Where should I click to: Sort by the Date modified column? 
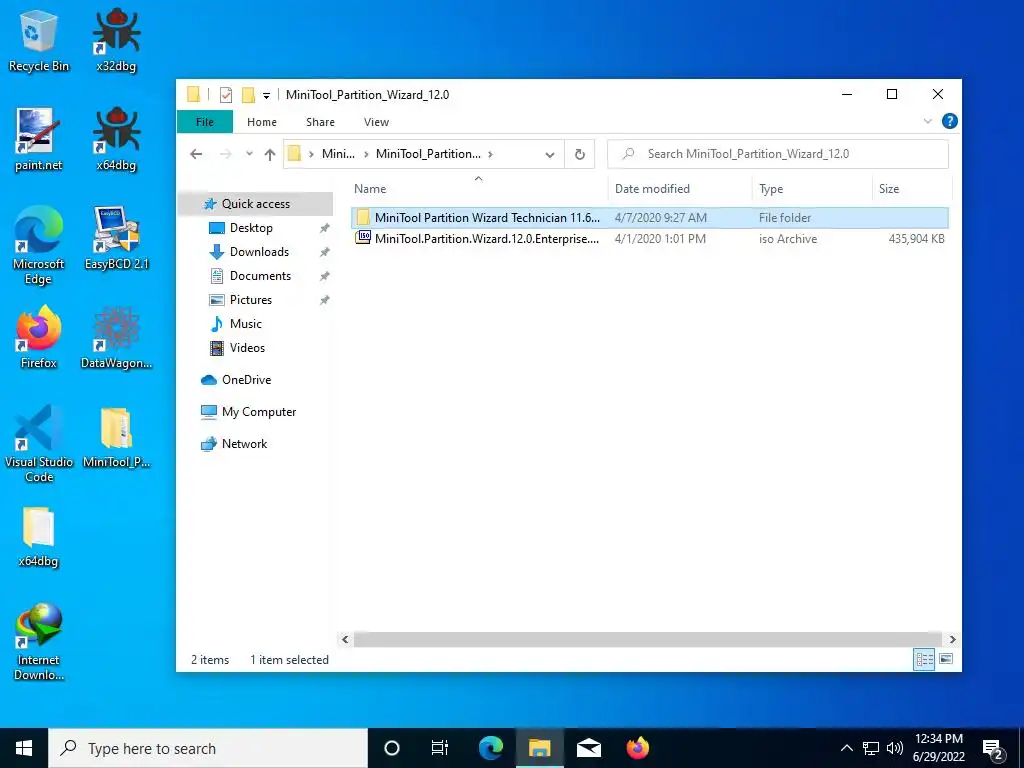[x=680, y=189]
